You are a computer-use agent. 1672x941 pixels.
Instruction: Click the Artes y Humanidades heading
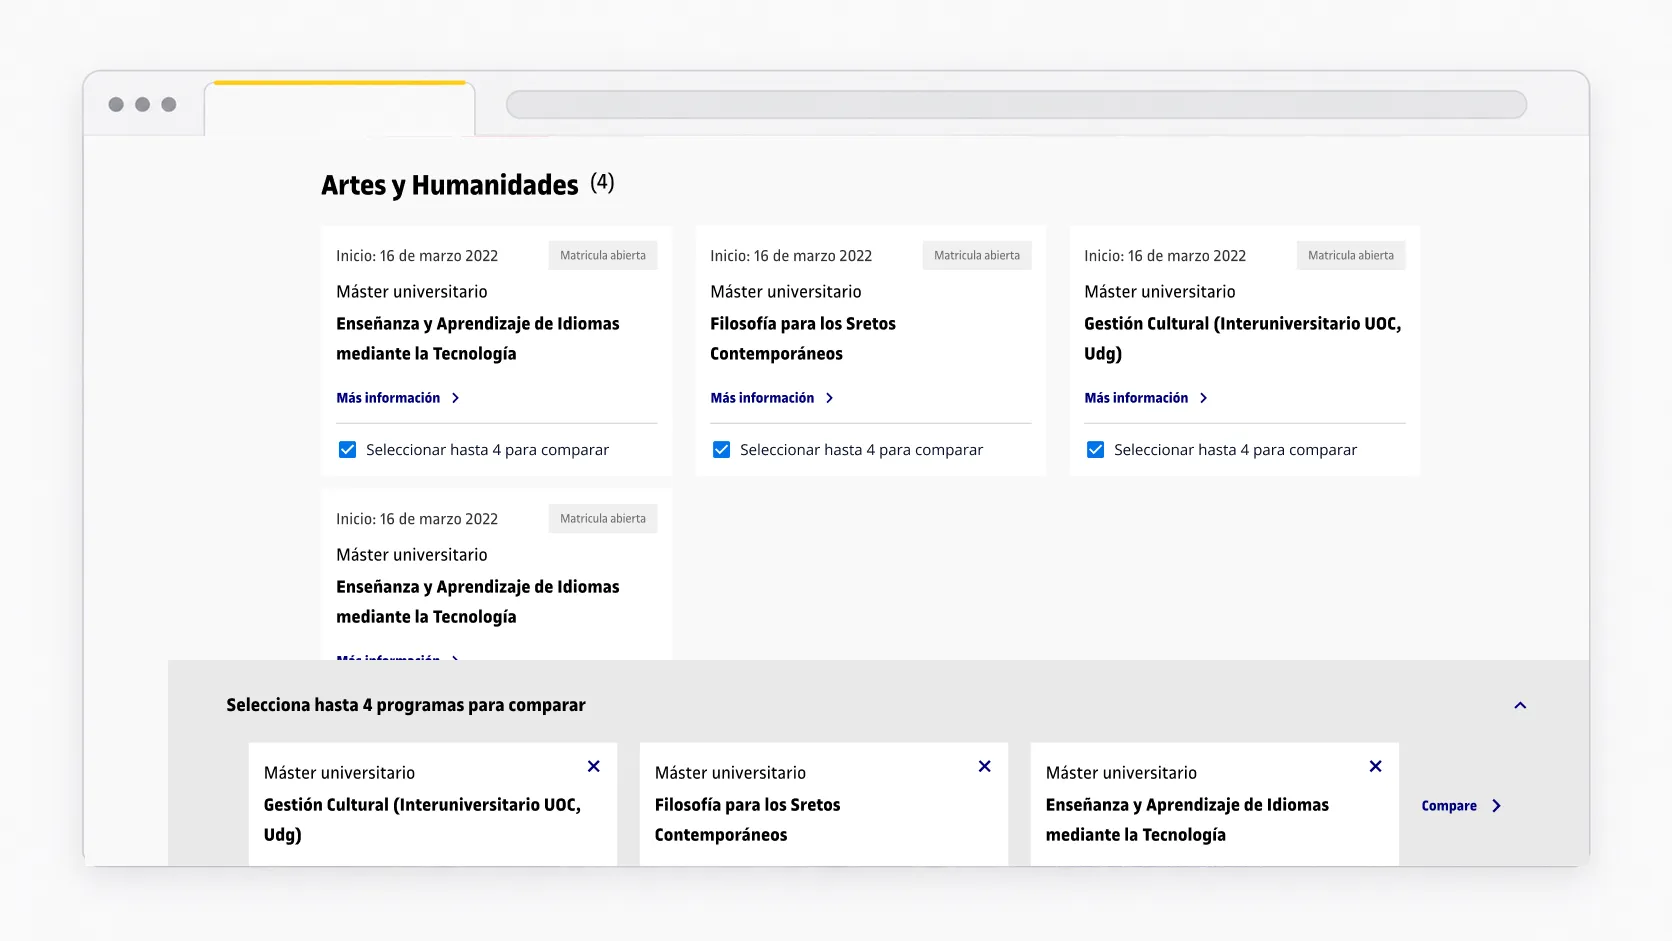450,185
